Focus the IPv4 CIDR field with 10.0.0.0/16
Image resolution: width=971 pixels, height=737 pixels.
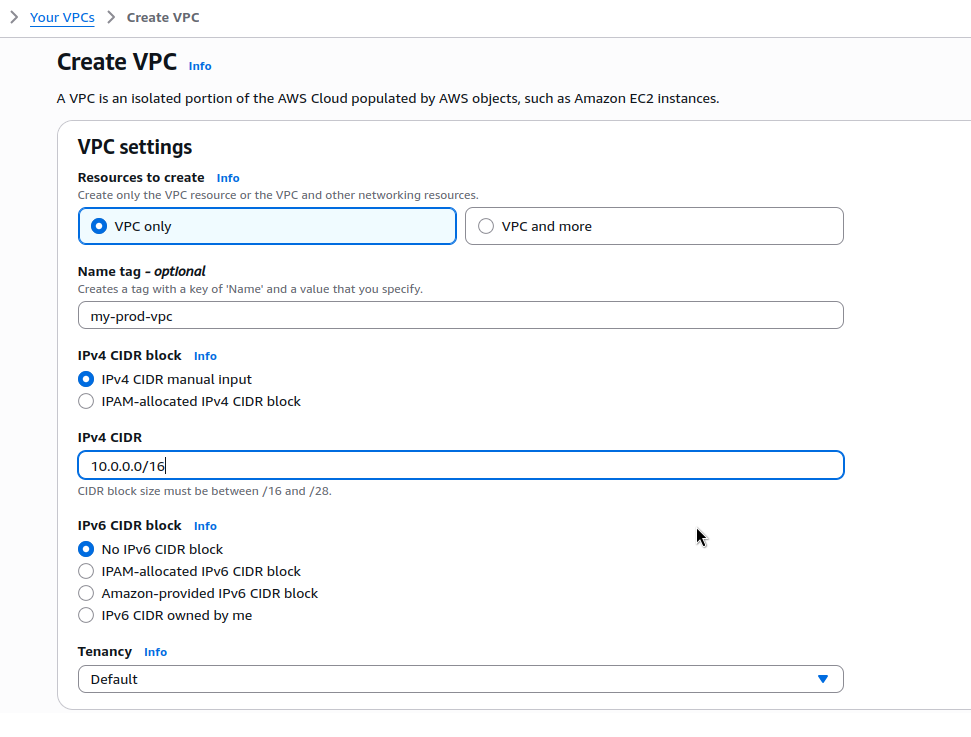point(461,465)
